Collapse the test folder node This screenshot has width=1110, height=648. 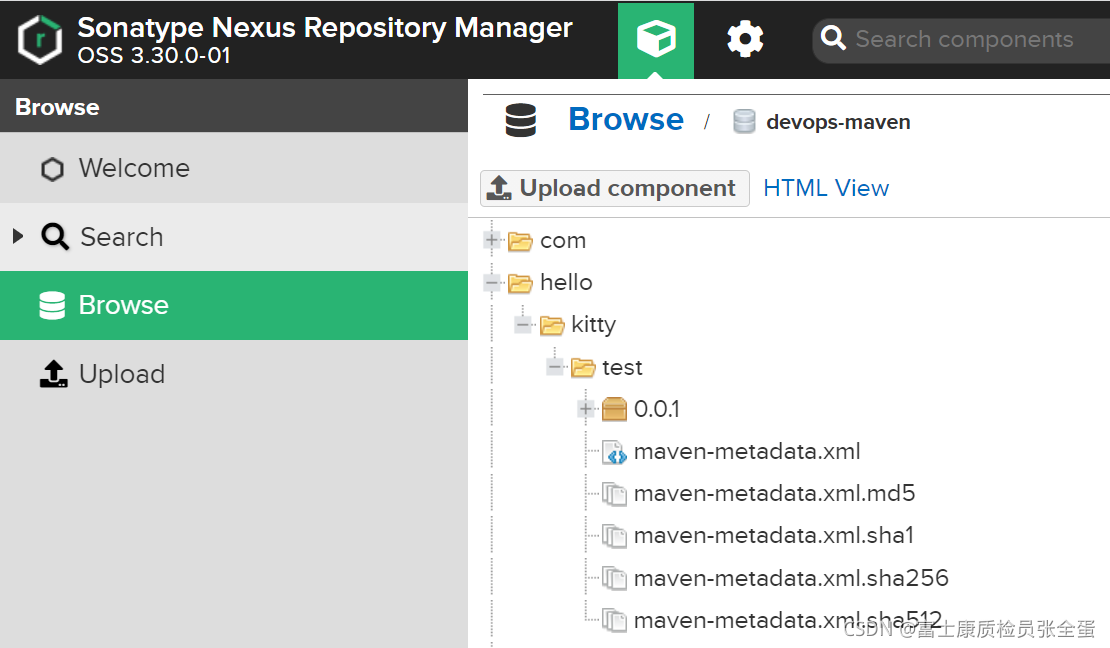[555, 367]
